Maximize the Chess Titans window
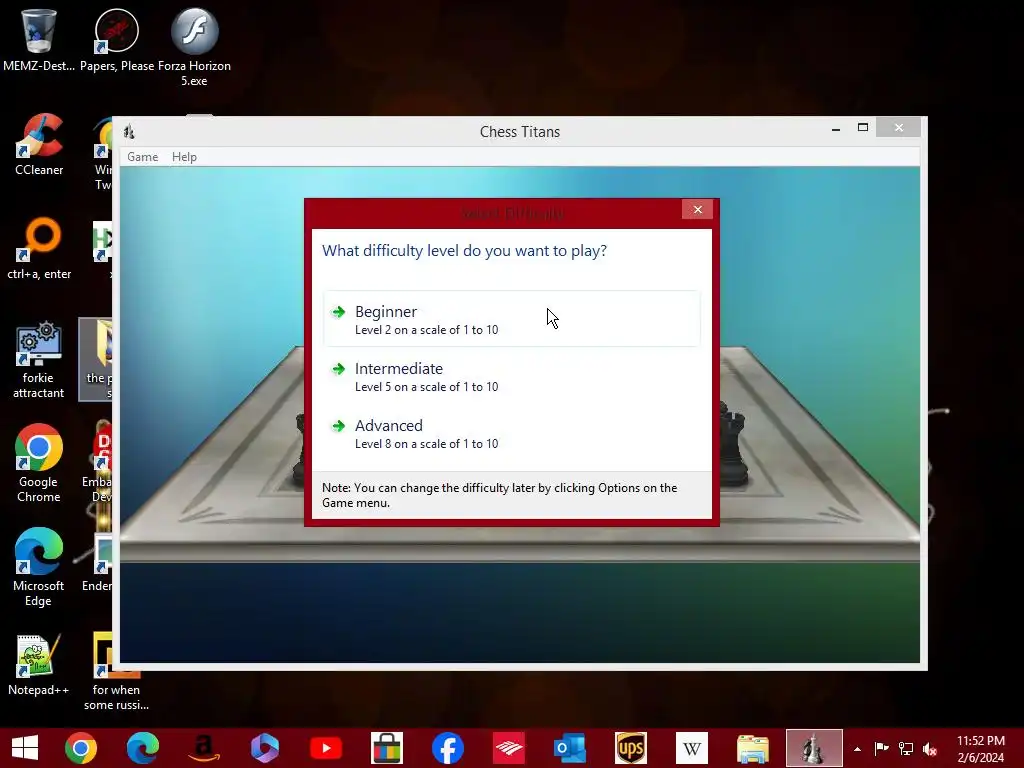1024x768 pixels. tap(863, 127)
